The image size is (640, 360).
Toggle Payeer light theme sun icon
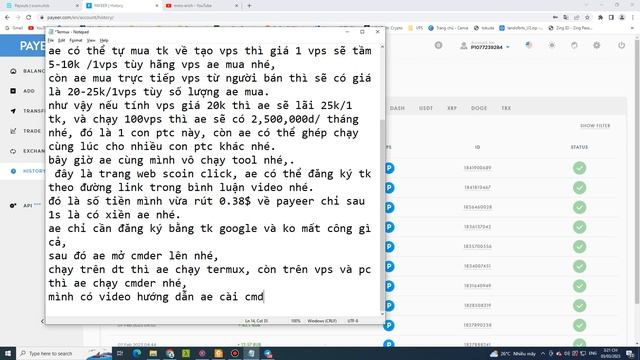(x=552, y=45)
